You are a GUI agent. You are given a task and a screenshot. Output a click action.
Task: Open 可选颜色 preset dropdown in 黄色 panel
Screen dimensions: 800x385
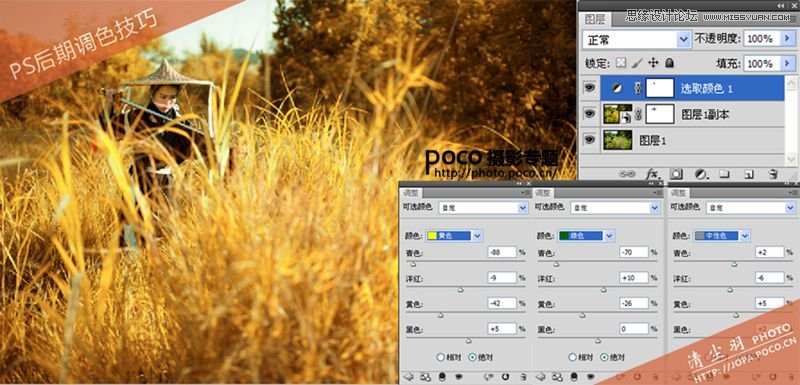tap(484, 208)
